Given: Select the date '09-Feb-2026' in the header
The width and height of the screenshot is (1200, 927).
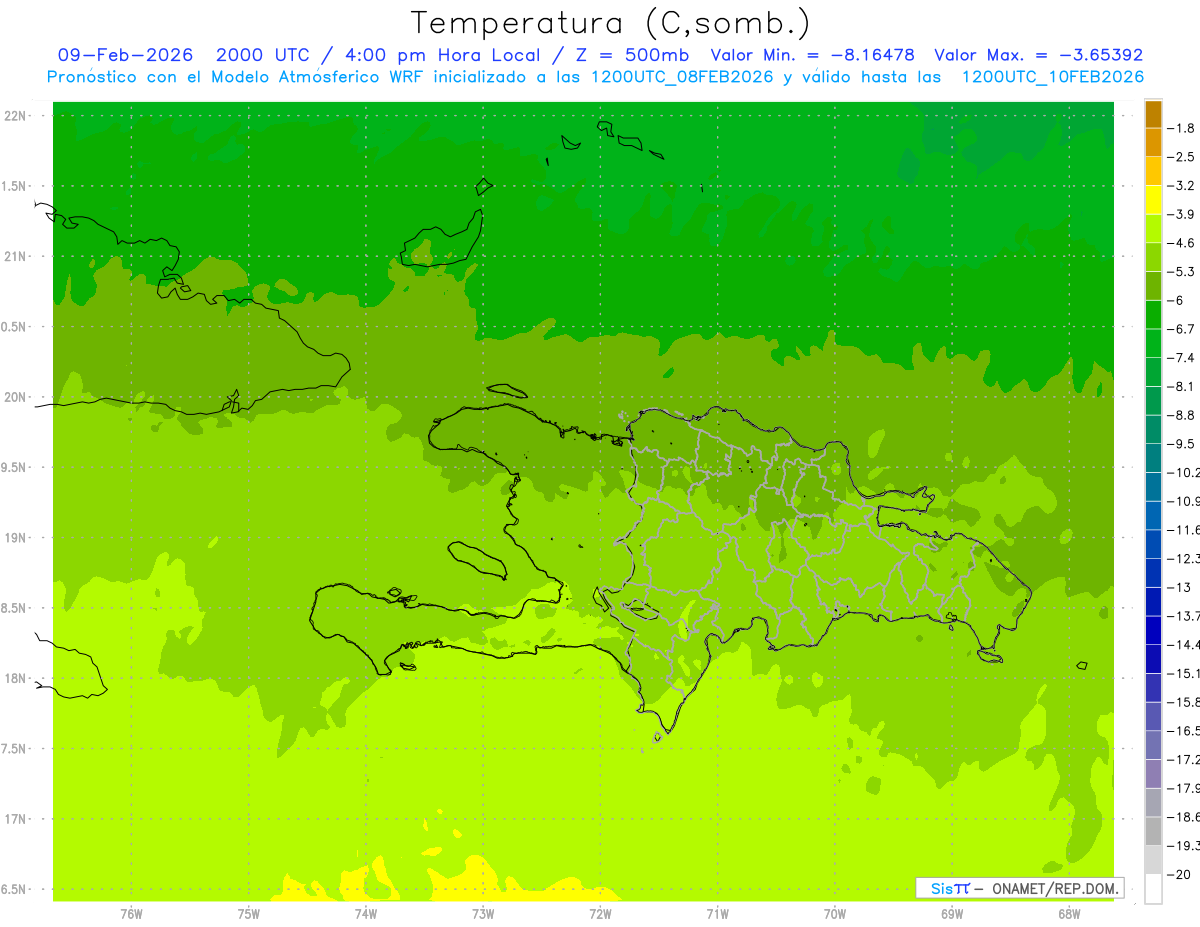Looking at the screenshot, I should (125, 55).
